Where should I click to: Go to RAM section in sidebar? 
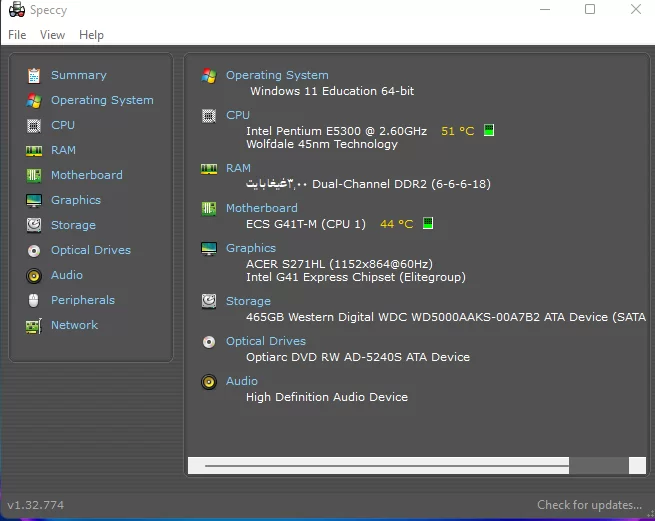(x=63, y=150)
